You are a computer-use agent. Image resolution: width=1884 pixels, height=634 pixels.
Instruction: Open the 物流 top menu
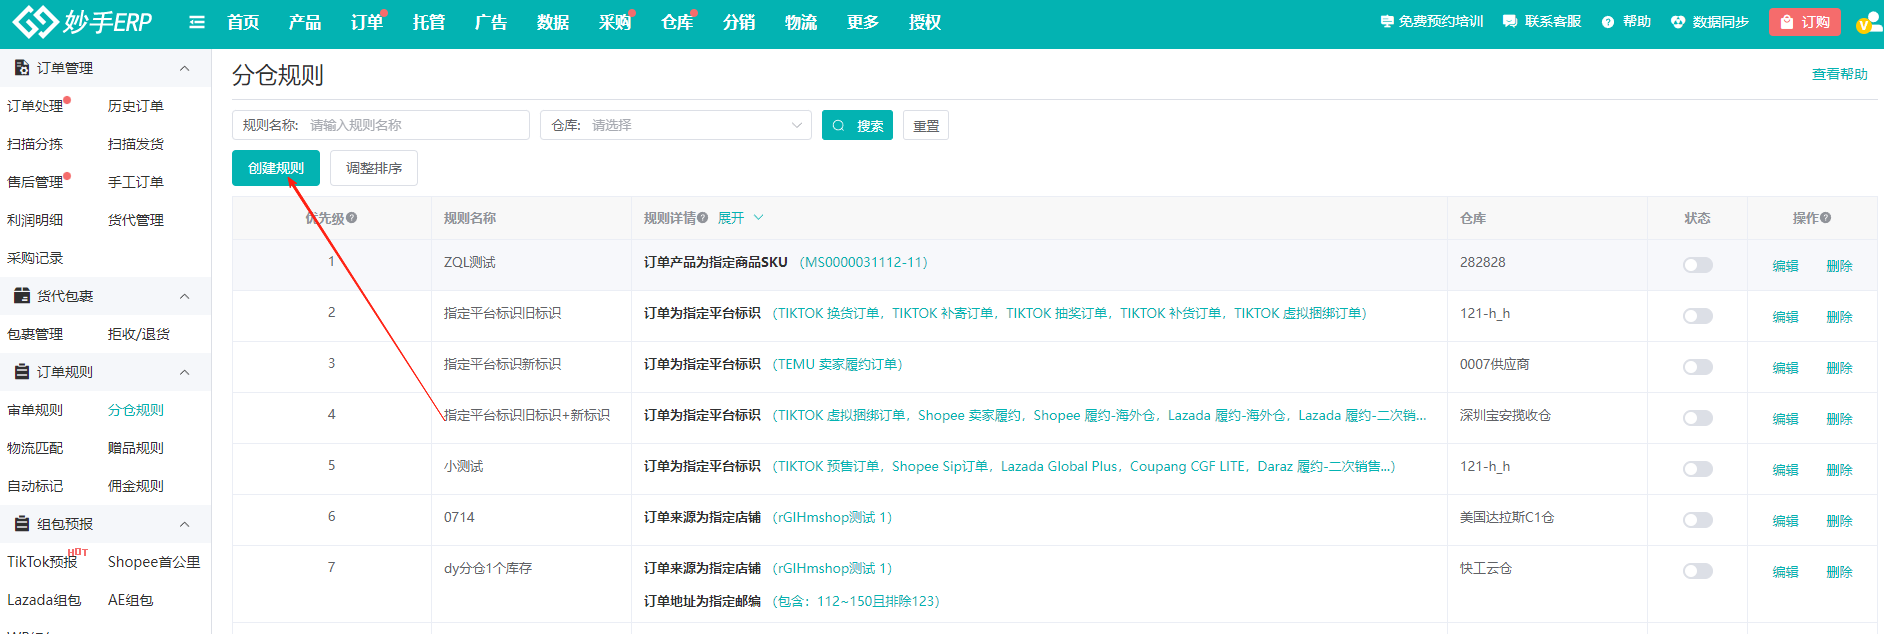point(801,22)
